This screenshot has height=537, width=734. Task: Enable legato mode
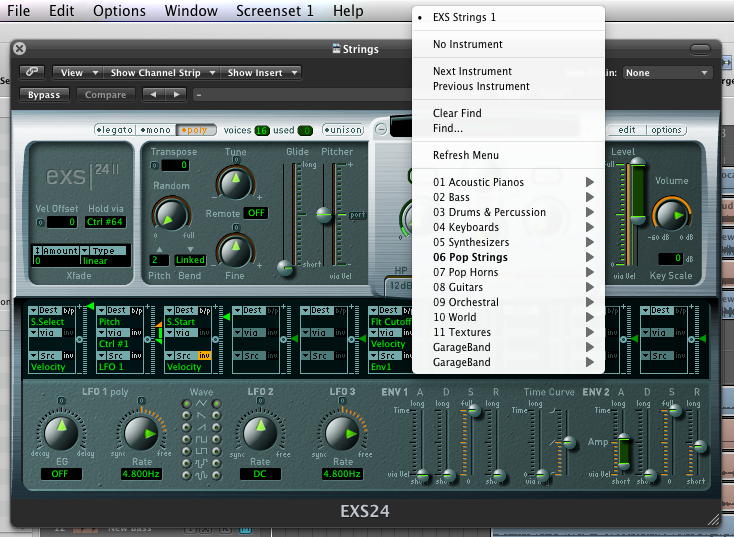pos(115,130)
